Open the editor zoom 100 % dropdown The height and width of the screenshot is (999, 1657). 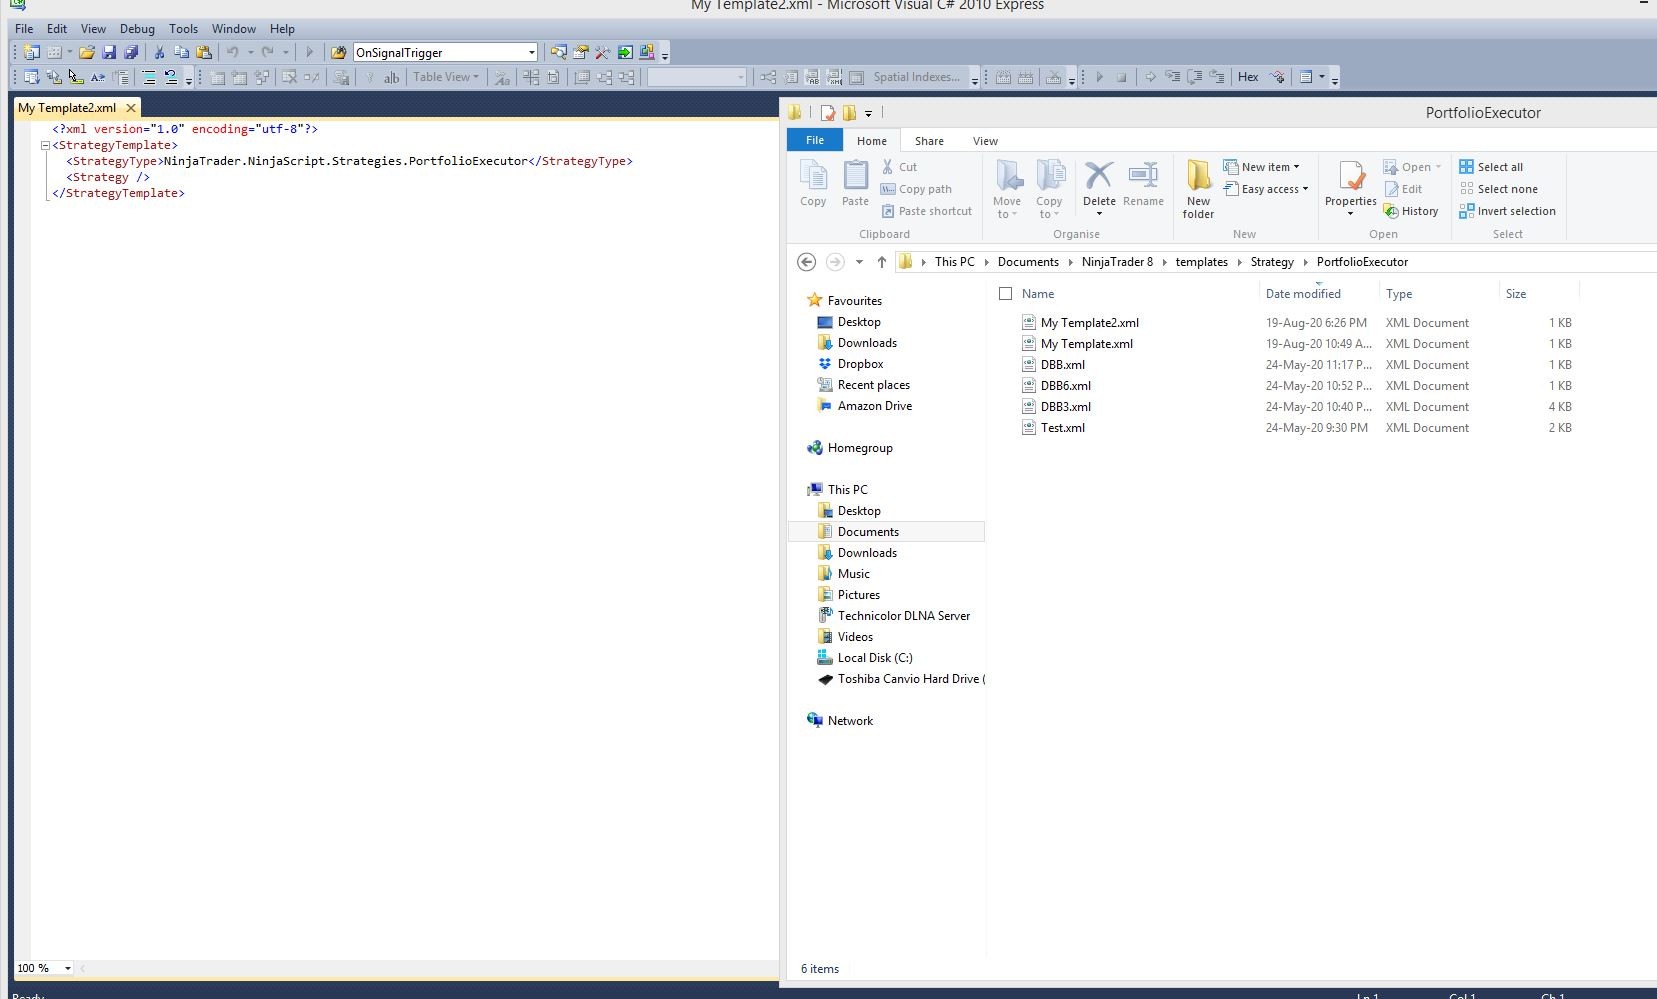68,968
